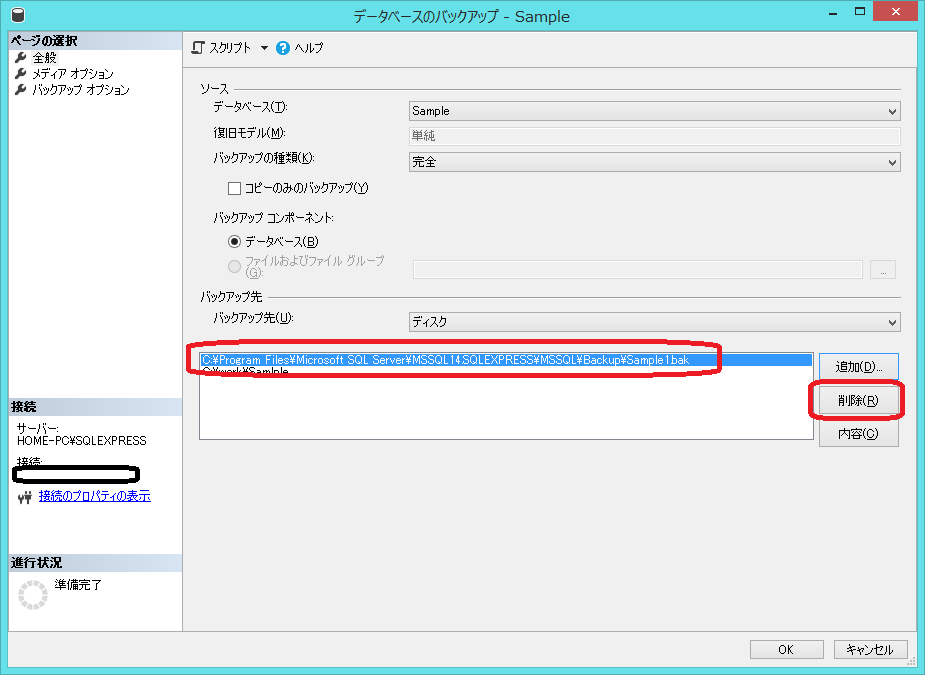Select the データベース radio button

point(234,241)
